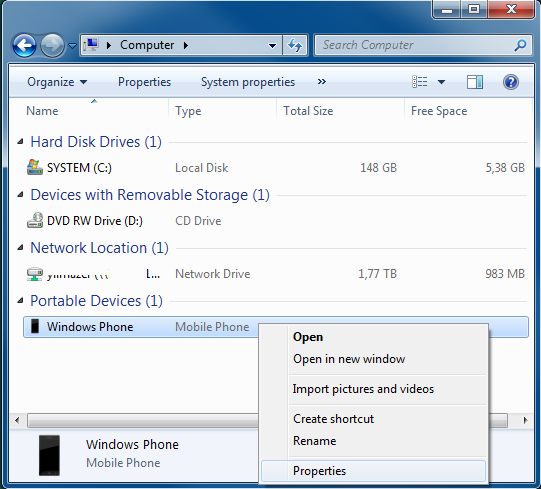The height and width of the screenshot is (489, 541).
Task: Click the phone thumbnail in details pane
Action: [x=49, y=455]
